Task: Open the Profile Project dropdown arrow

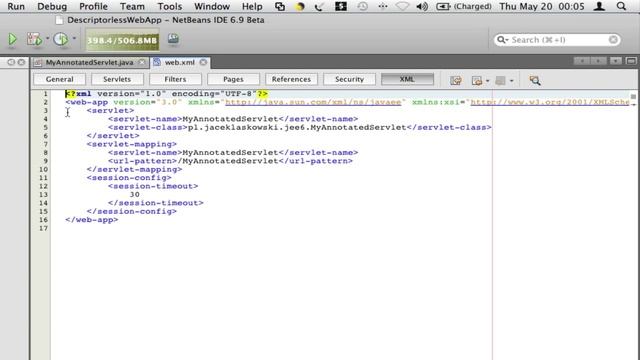Action: point(74,39)
